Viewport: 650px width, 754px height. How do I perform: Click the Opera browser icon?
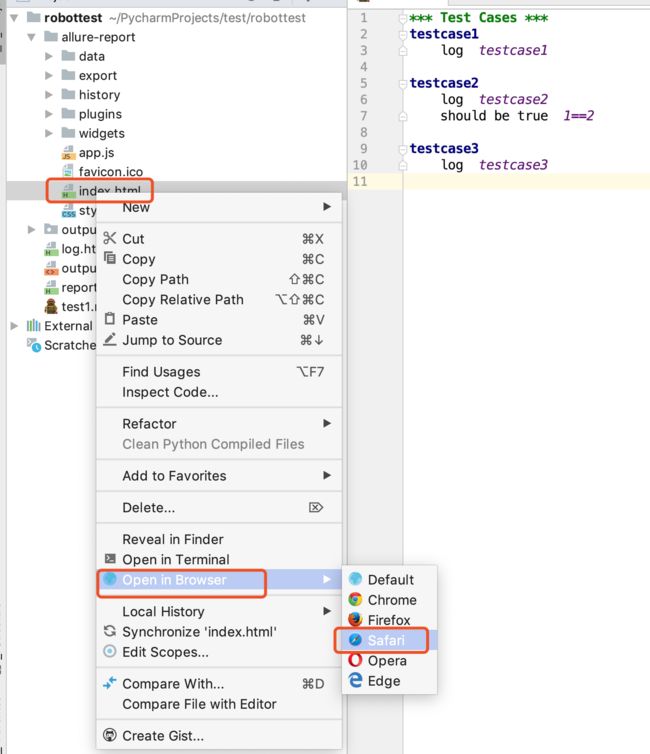(x=355, y=660)
